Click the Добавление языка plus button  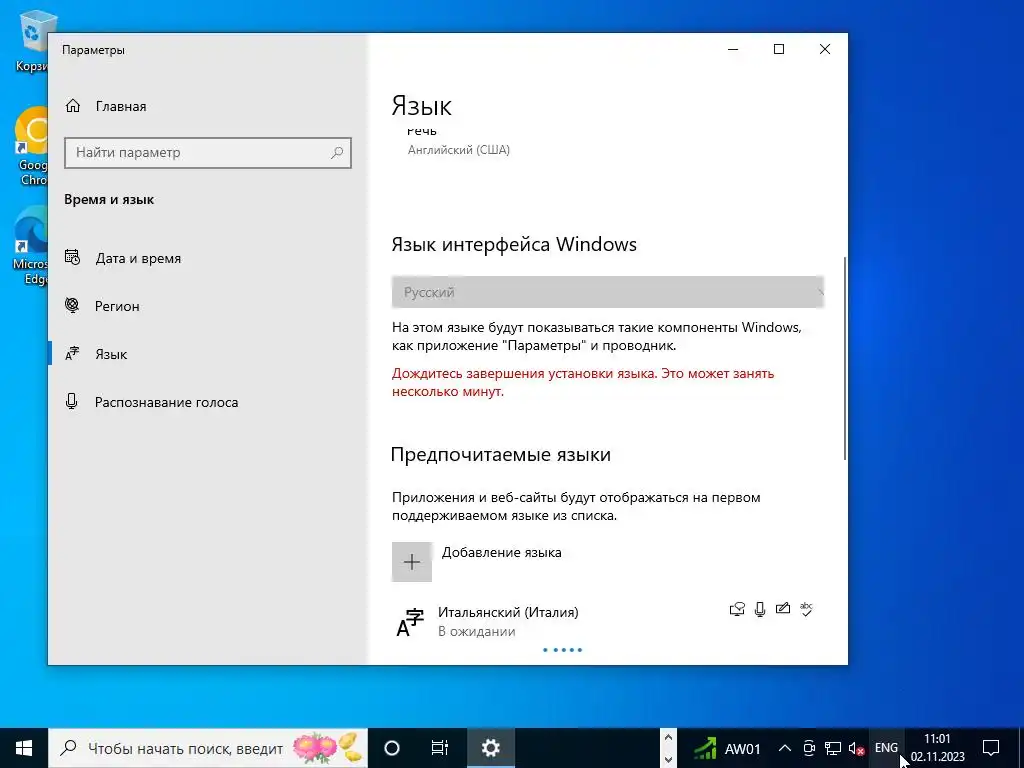pos(411,562)
